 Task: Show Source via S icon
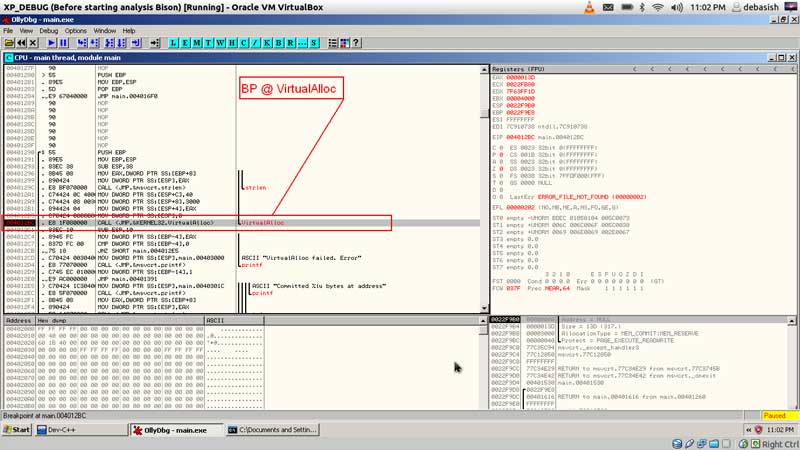[x=314, y=43]
